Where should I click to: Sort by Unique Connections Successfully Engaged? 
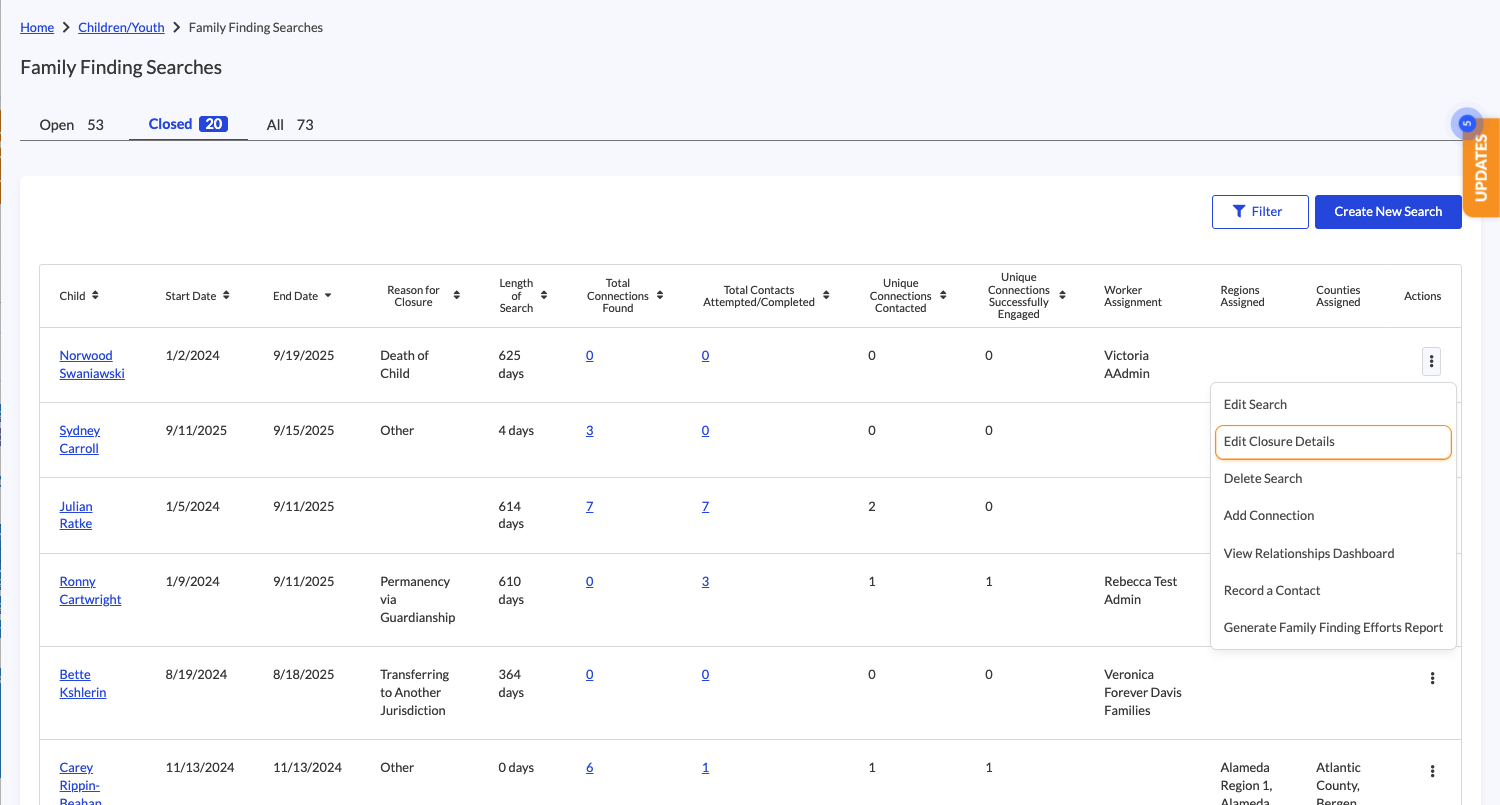click(x=1062, y=295)
